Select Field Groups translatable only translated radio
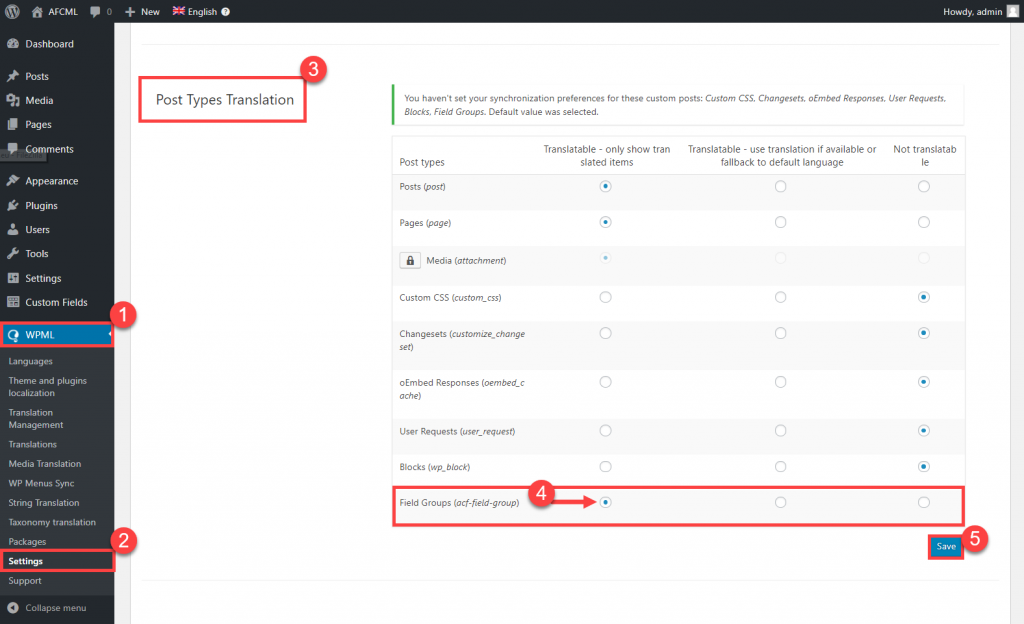The height and width of the screenshot is (624, 1024). pos(605,503)
